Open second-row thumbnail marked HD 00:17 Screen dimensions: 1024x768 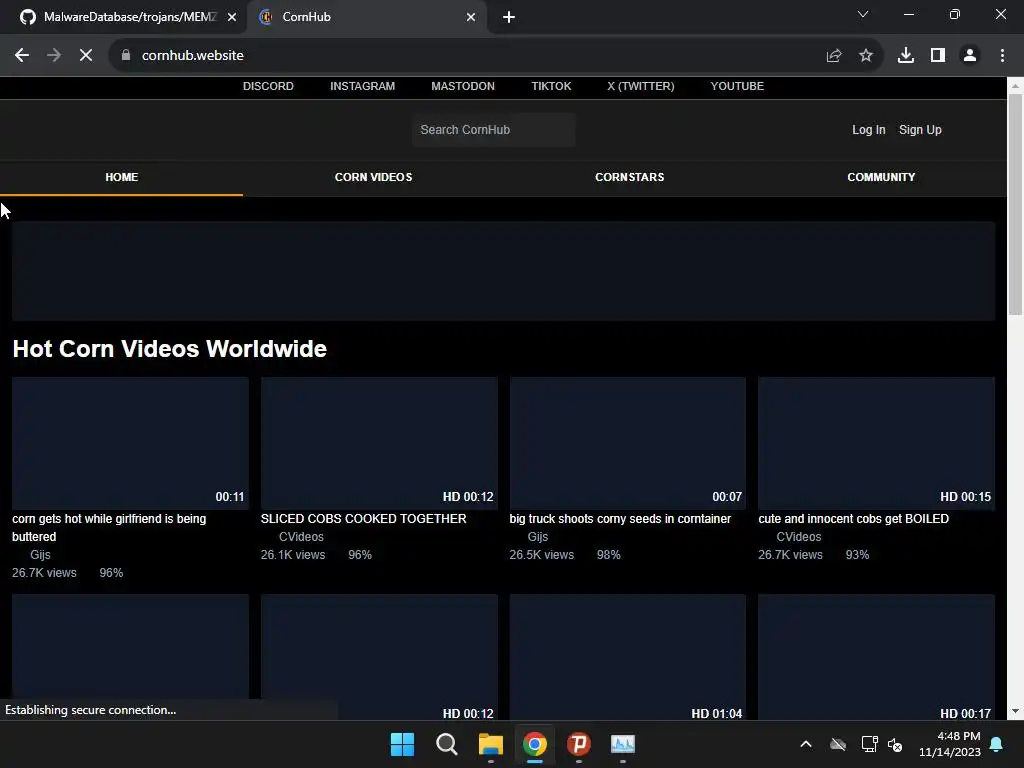point(876,657)
